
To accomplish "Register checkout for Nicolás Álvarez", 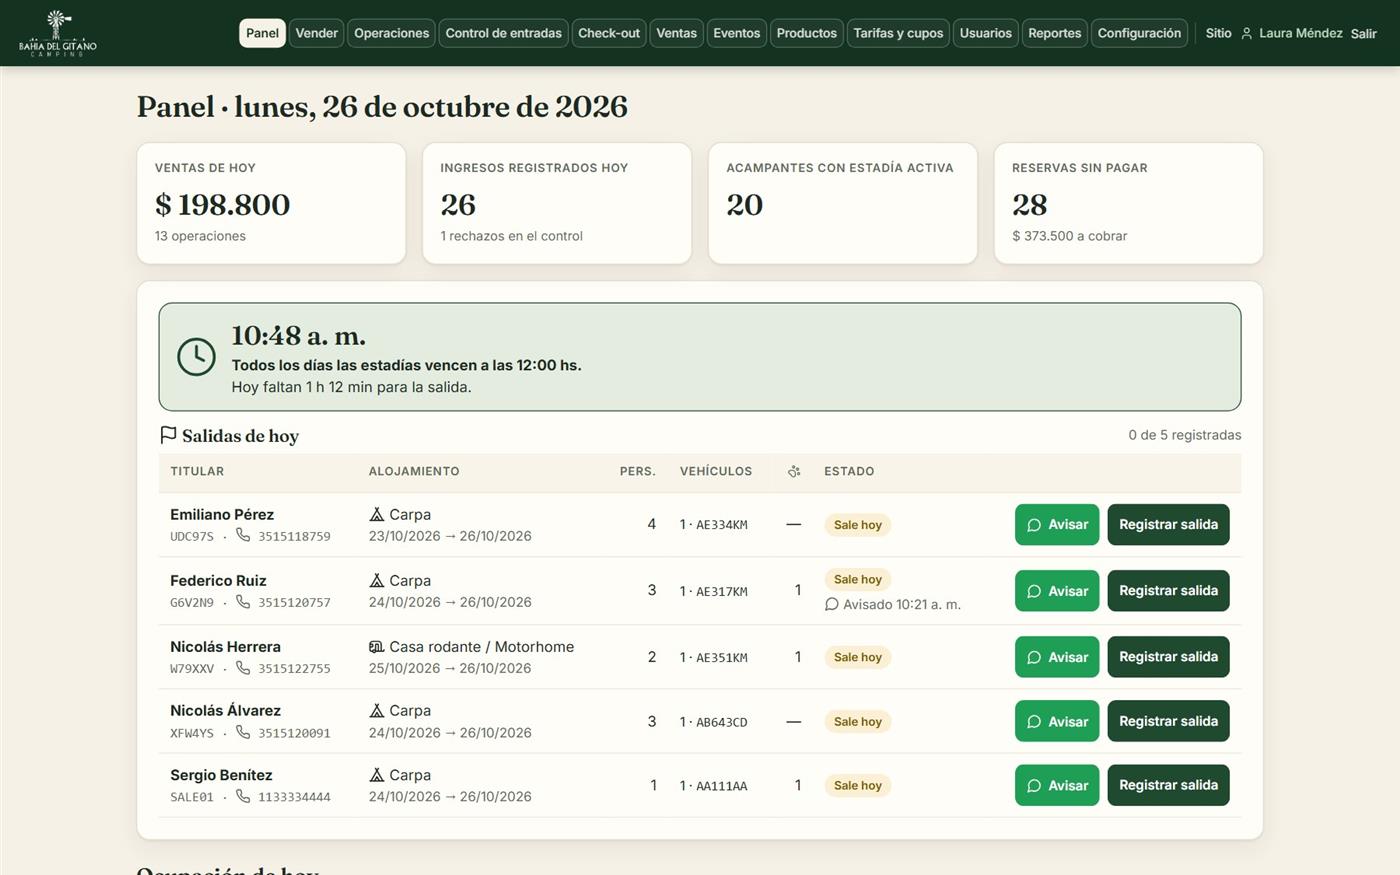I will coord(1168,721).
